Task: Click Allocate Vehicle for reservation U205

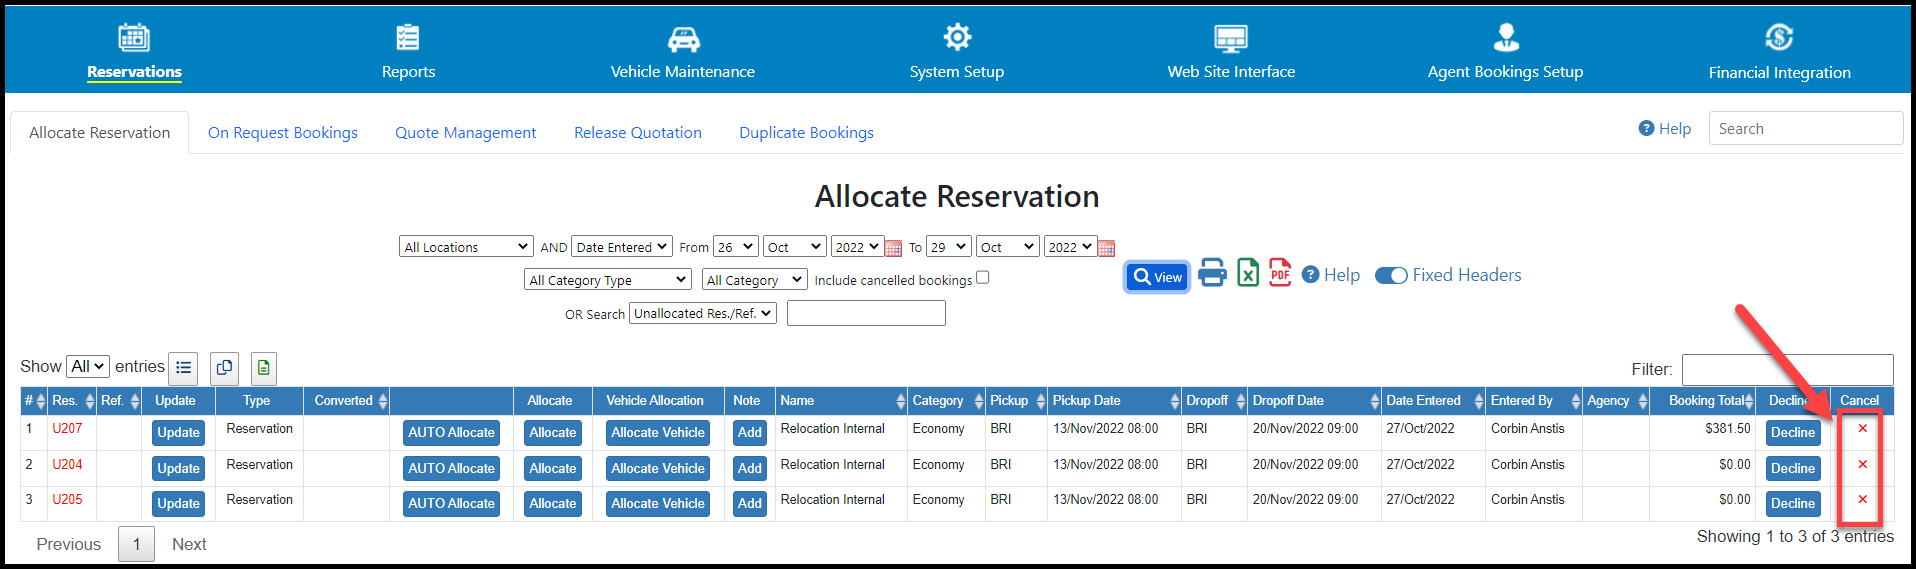Action: 658,503
